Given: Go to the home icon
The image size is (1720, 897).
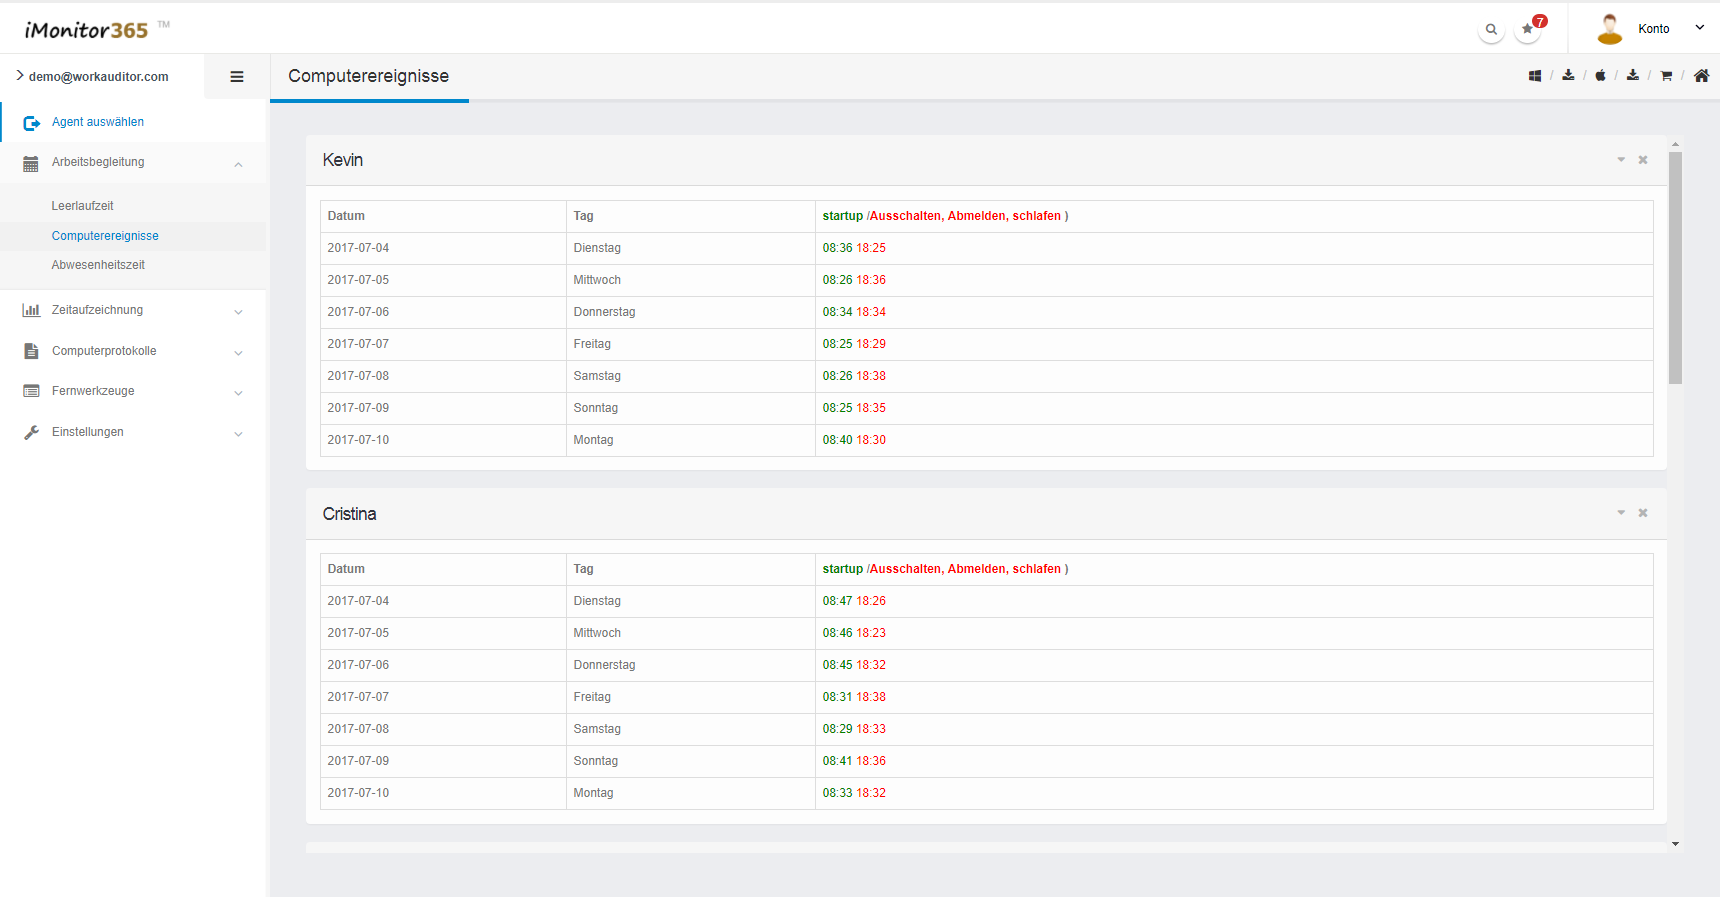Looking at the screenshot, I should tap(1701, 76).
